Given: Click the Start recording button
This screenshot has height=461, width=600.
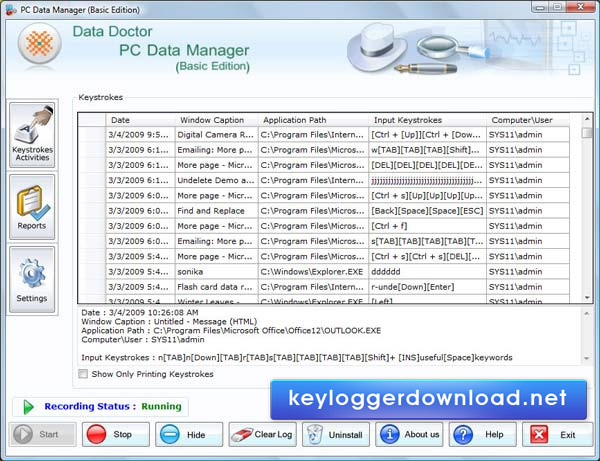Looking at the screenshot, I should tap(43, 434).
